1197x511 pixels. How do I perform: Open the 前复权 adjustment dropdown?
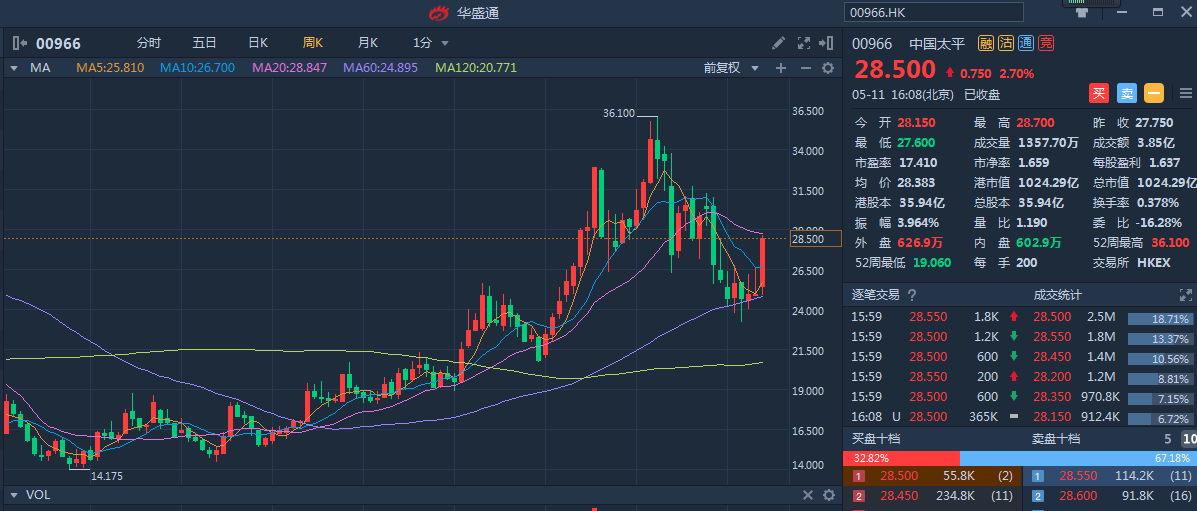(727, 68)
